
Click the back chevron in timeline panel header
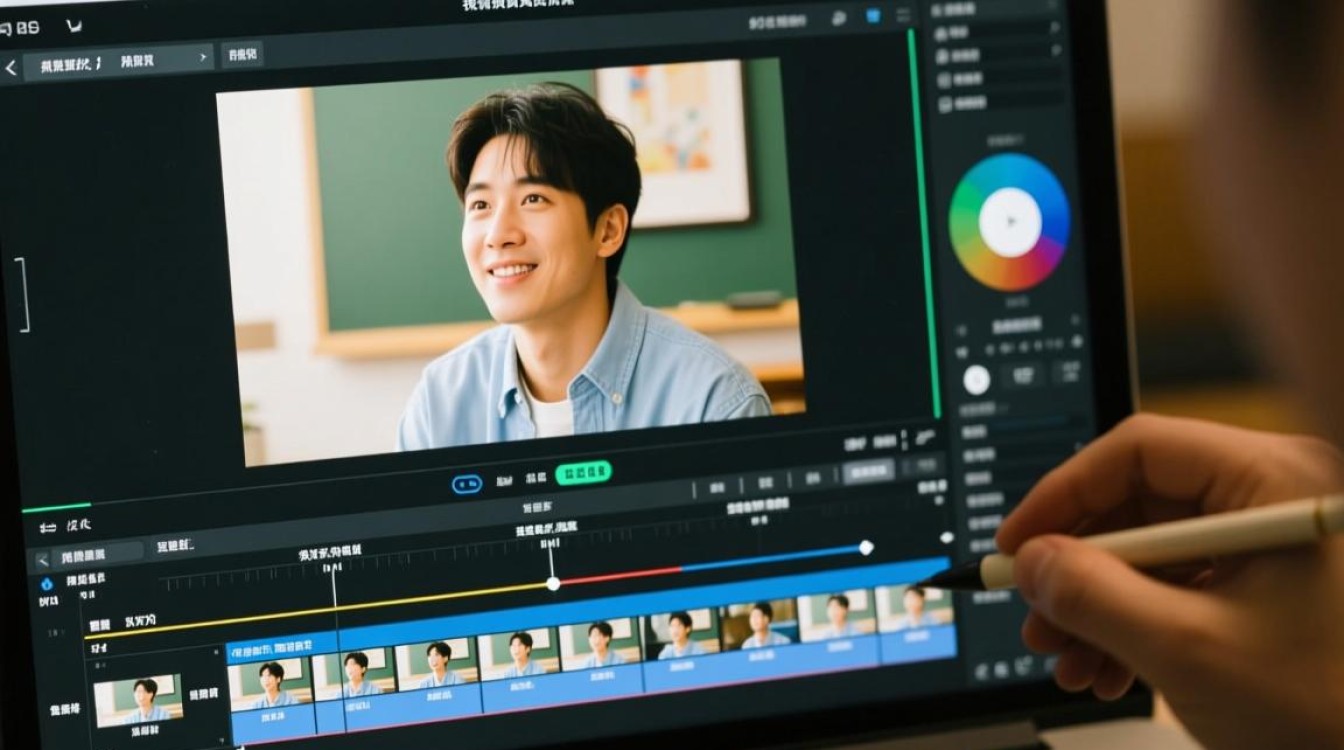(43, 559)
